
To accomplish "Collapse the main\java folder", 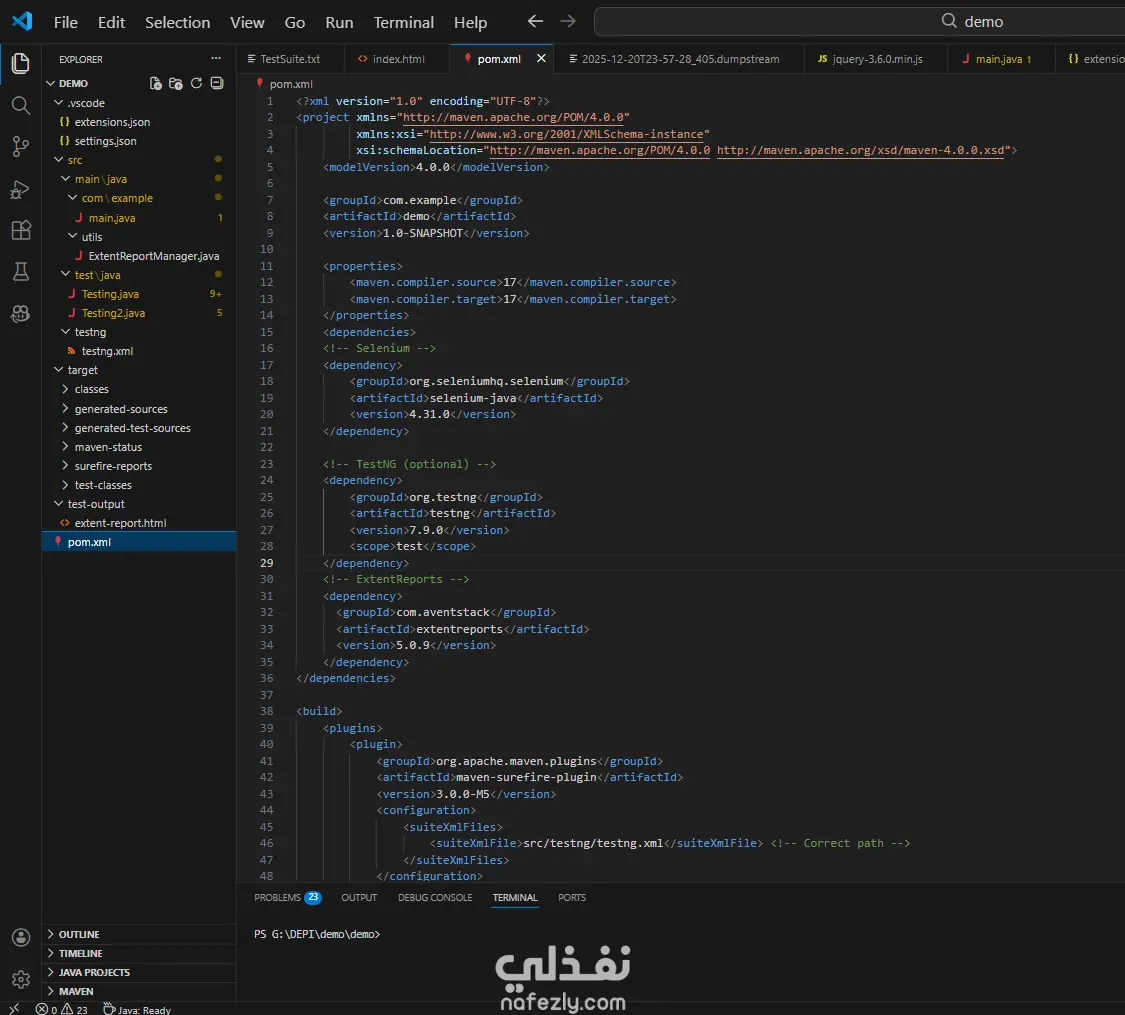I will tap(65, 179).
